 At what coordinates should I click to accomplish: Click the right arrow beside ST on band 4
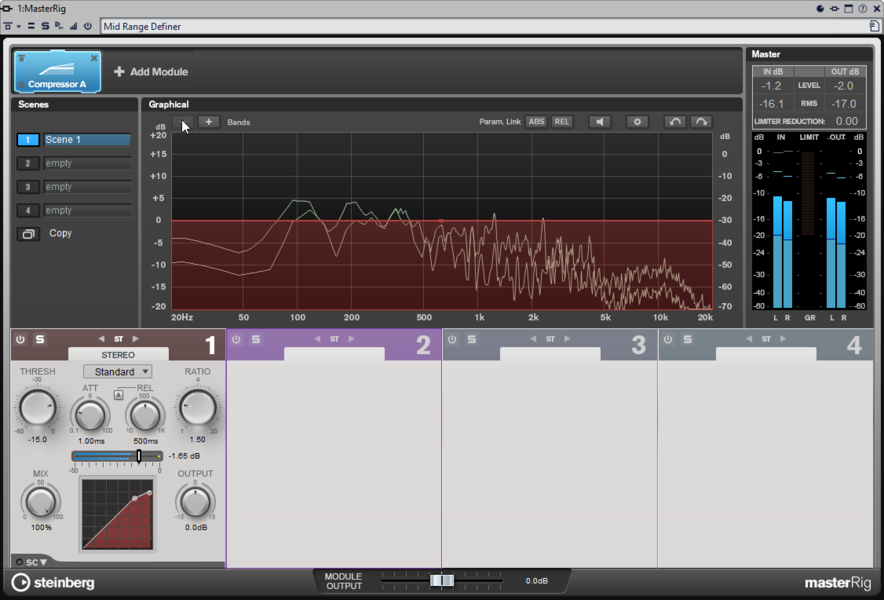(783, 339)
